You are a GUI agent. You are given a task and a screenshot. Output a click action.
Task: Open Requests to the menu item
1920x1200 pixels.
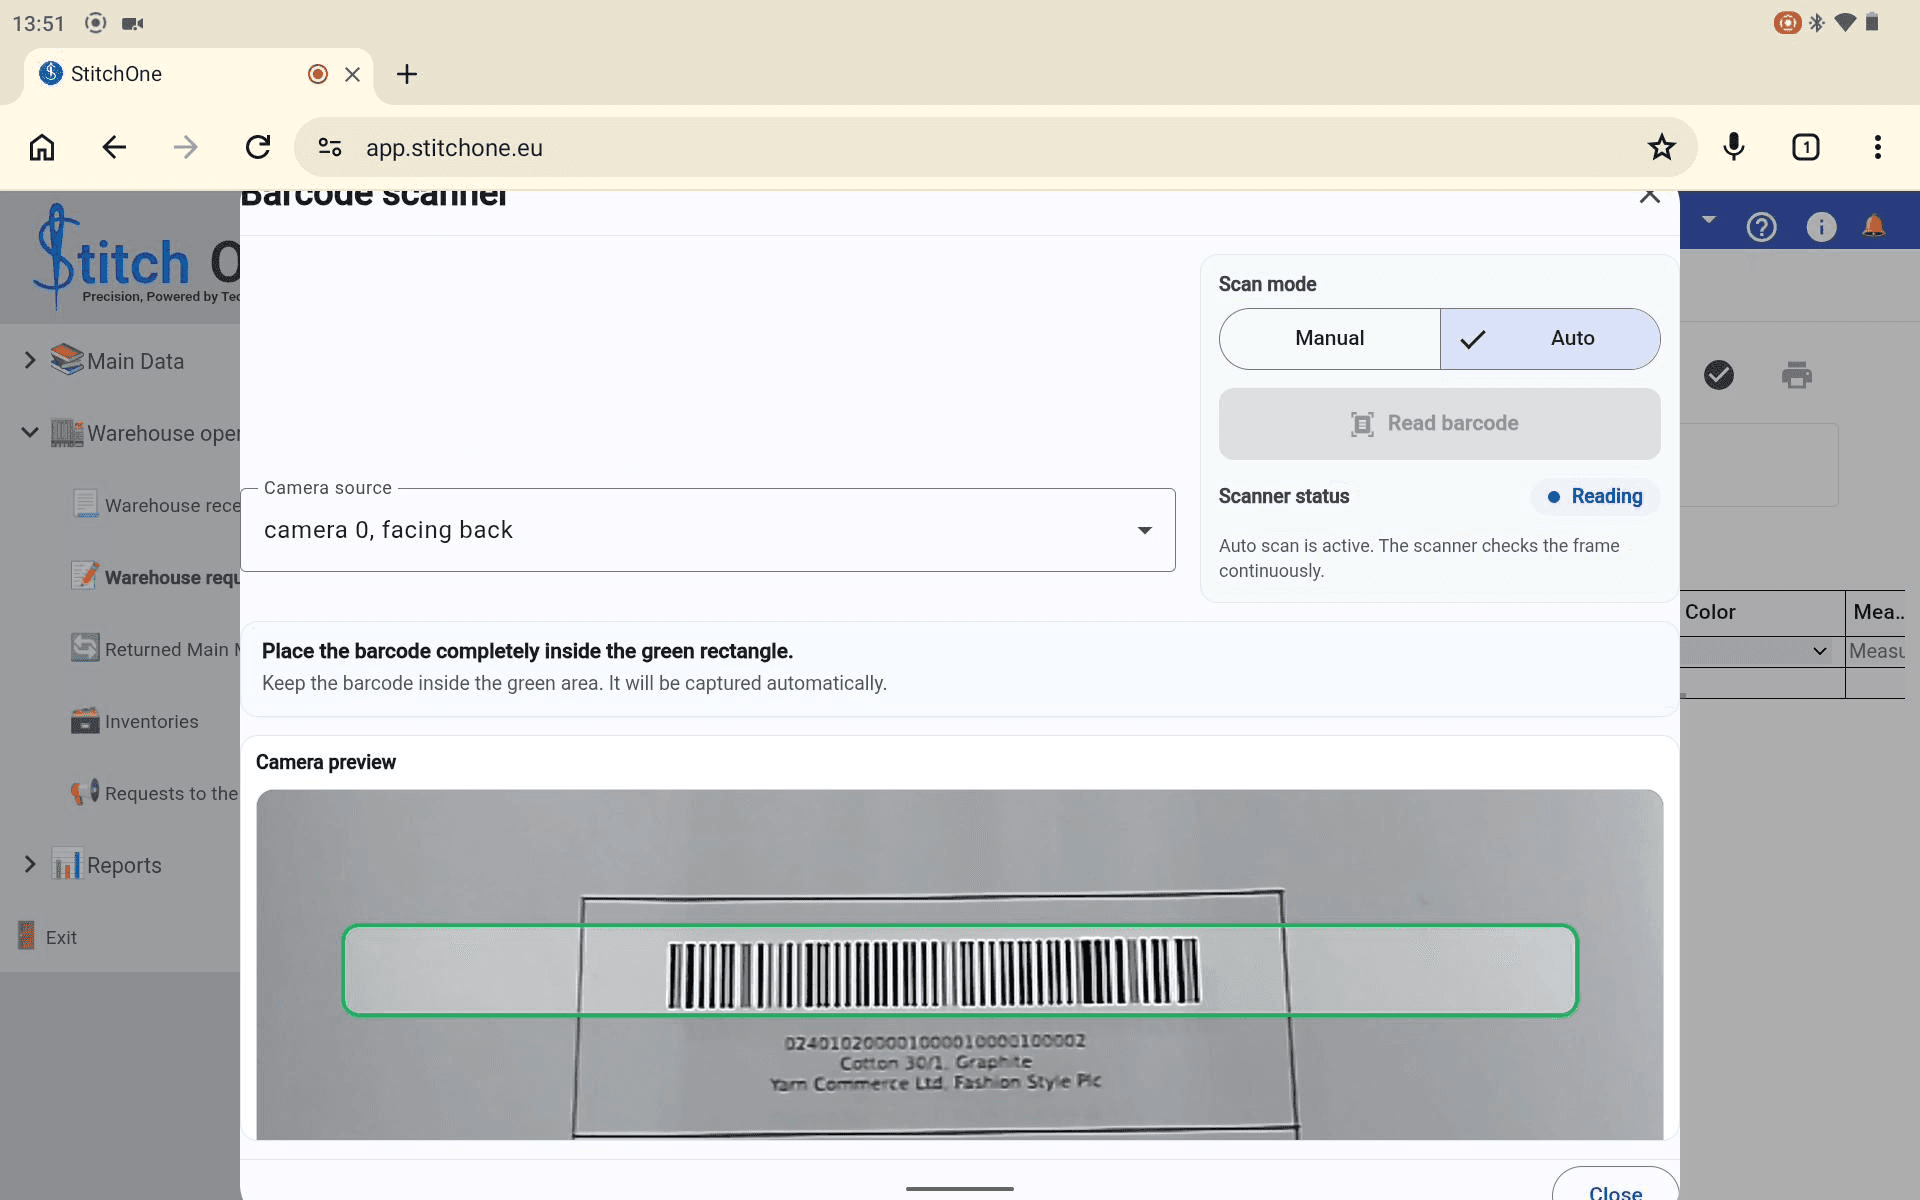click(x=171, y=794)
